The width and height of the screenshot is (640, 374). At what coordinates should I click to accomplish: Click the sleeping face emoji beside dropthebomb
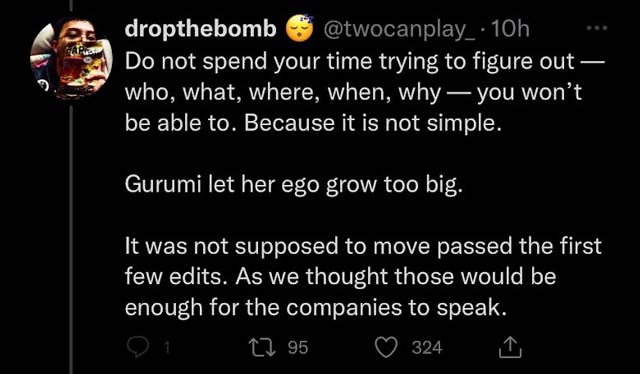pos(300,28)
